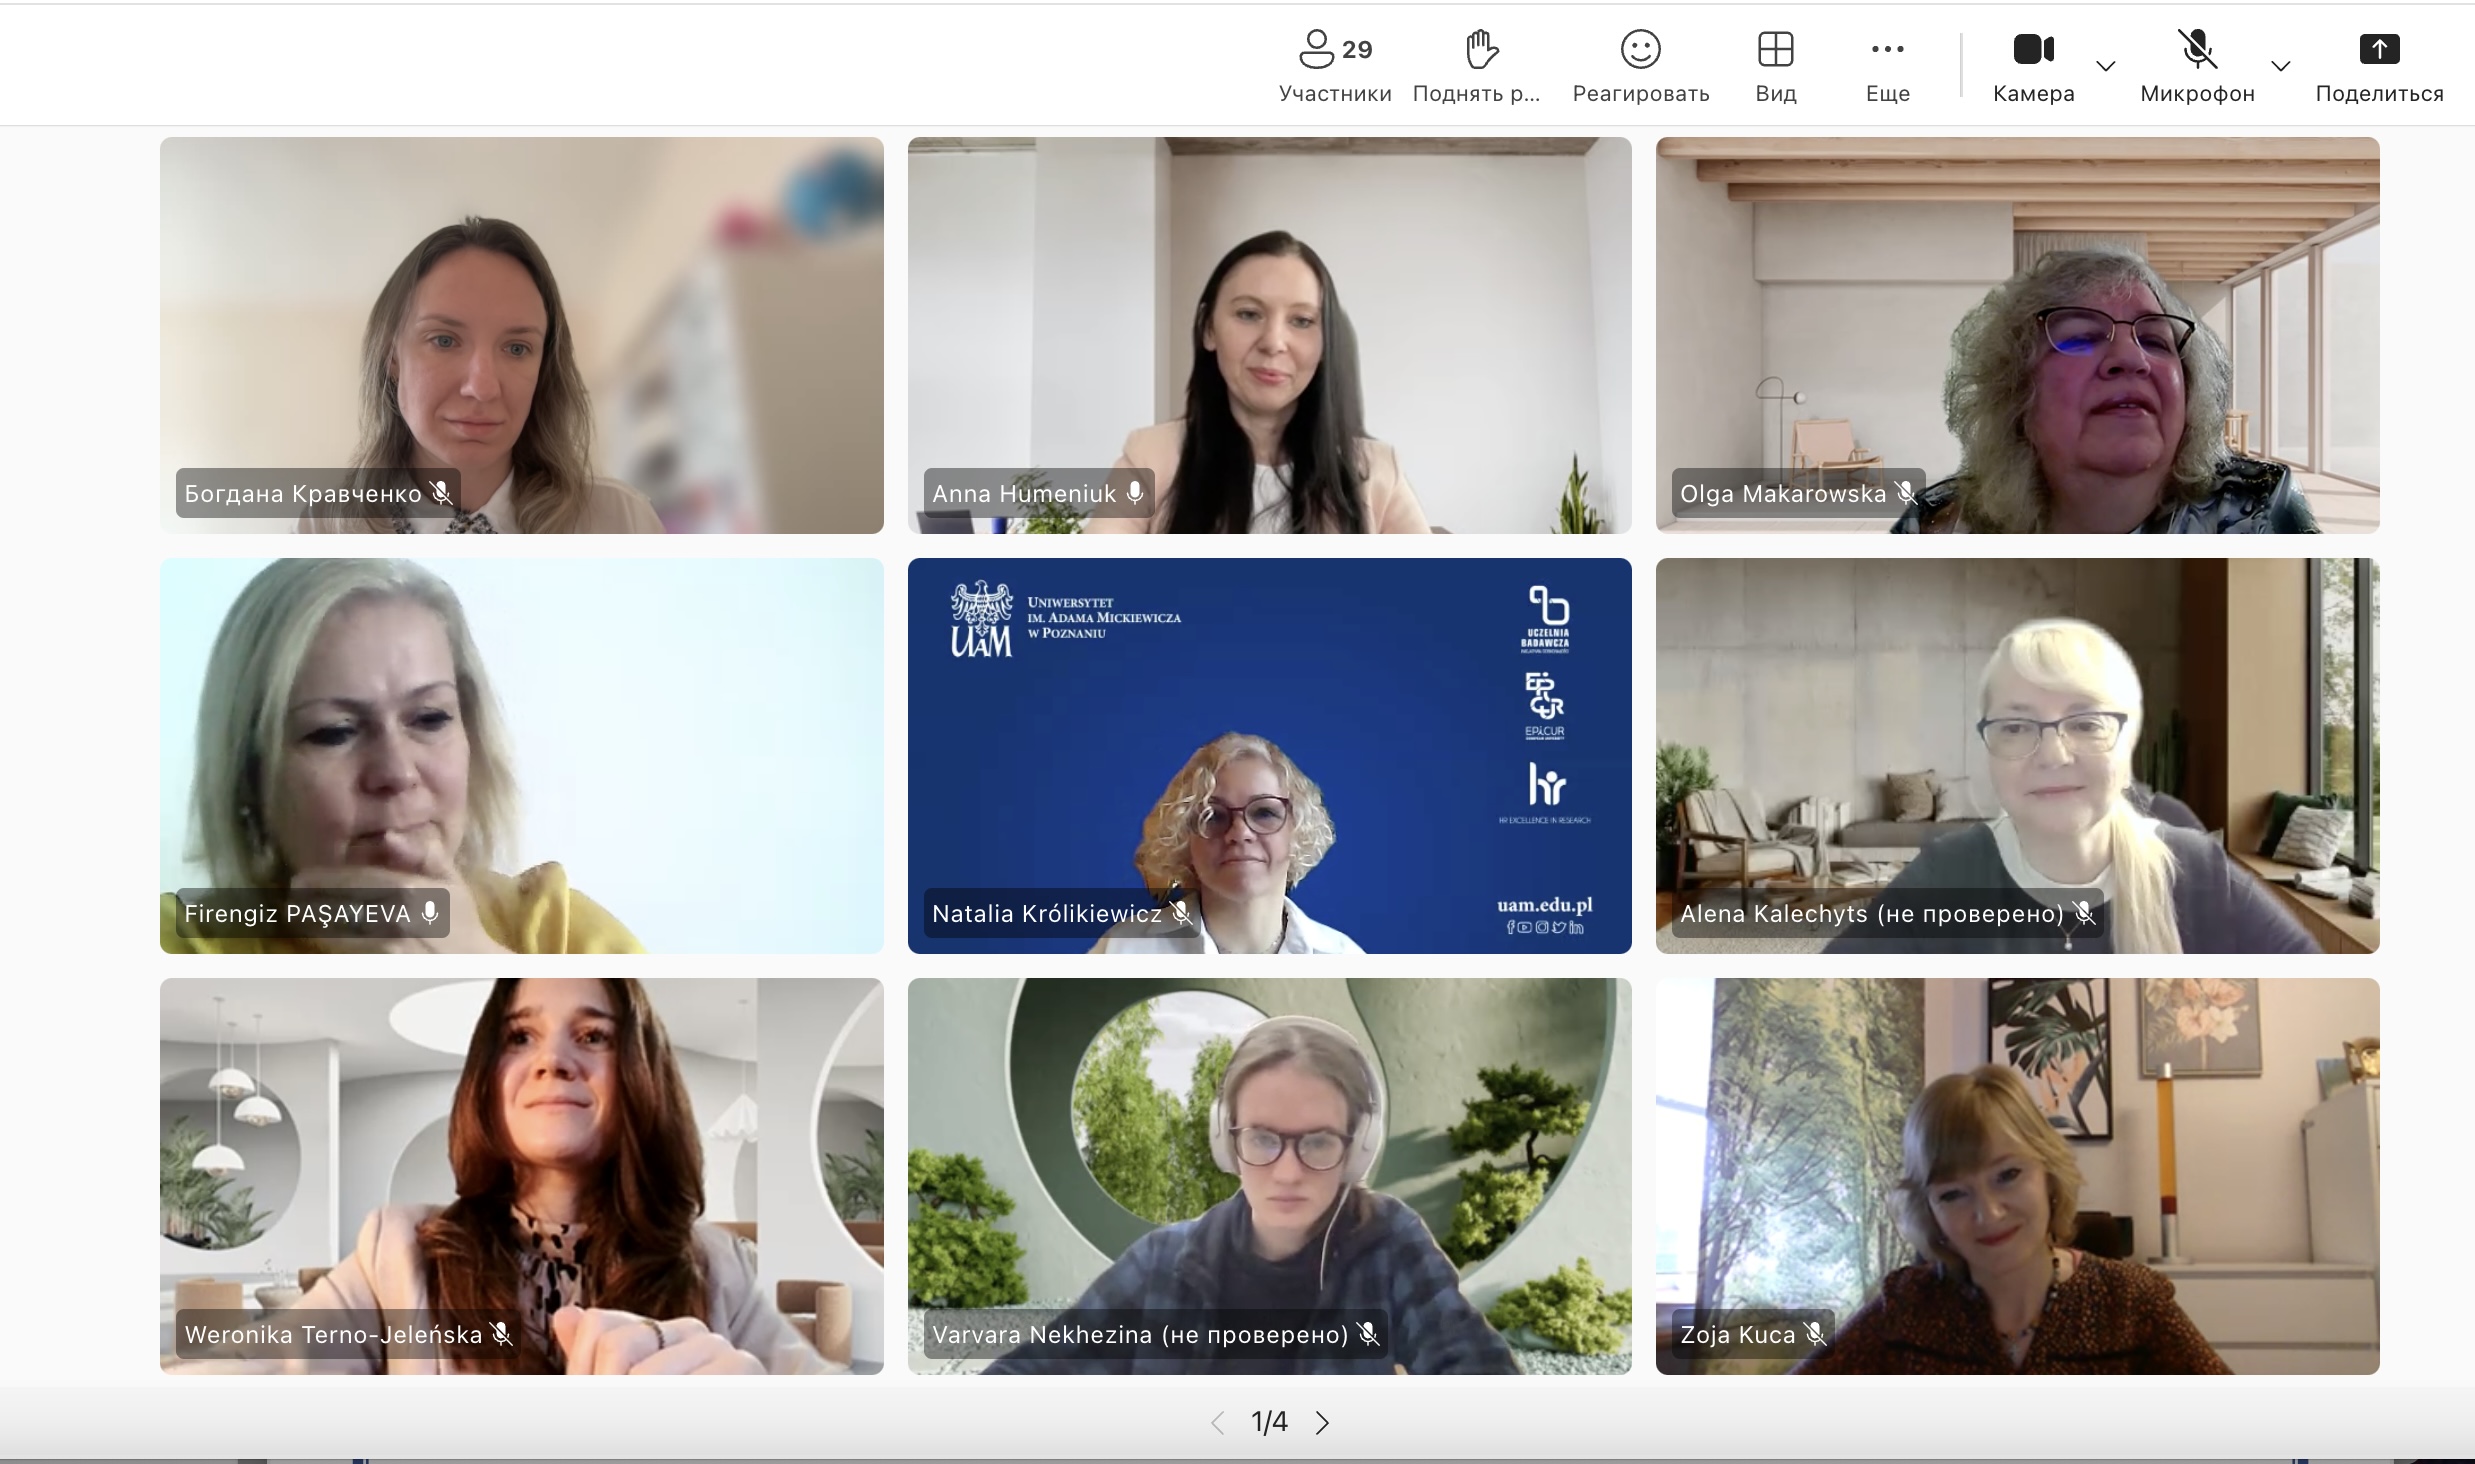Toggle the Камера camera button
This screenshot has width=2475, height=1464.
2033,67
